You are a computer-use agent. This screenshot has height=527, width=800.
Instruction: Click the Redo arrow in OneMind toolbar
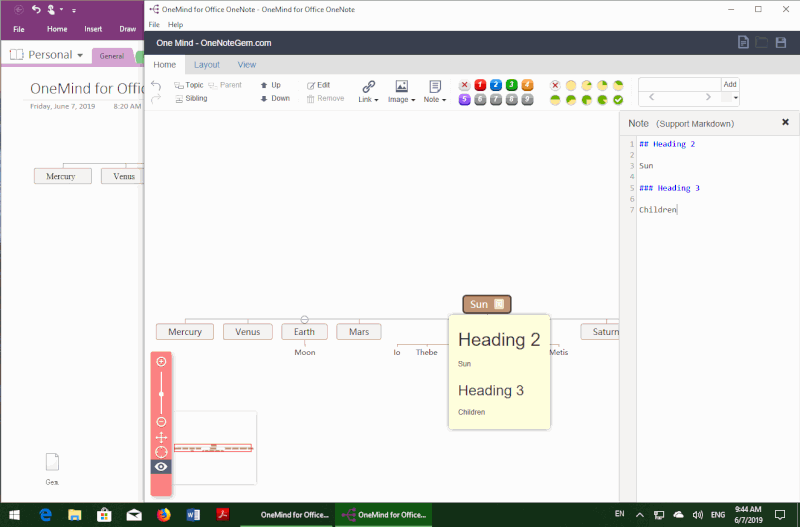click(x=156, y=98)
